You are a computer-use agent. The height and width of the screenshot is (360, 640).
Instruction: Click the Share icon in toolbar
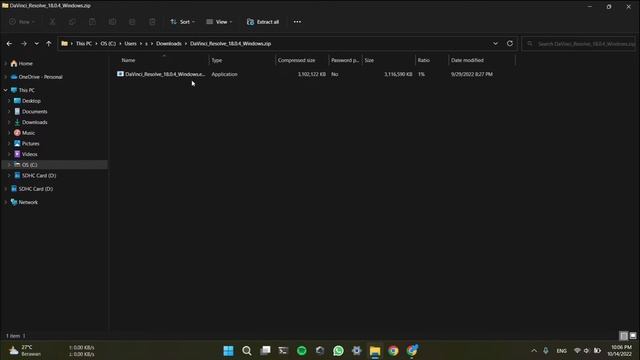point(132,22)
